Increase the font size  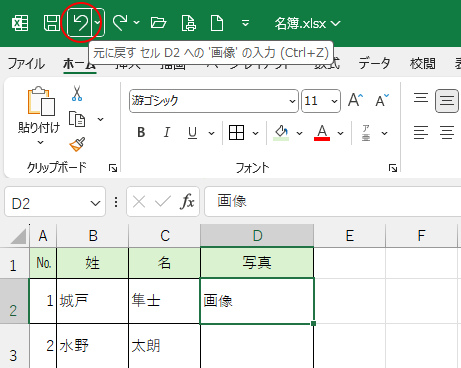point(355,100)
